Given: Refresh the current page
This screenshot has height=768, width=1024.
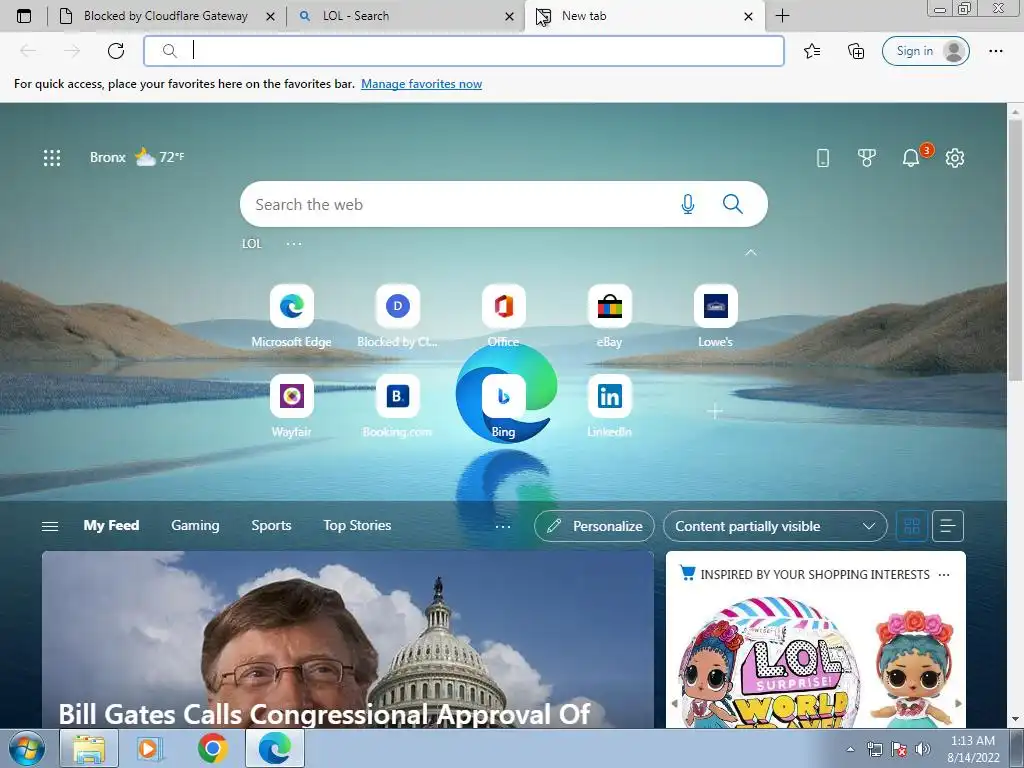Looking at the screenshot, I should tap(116, 51).
